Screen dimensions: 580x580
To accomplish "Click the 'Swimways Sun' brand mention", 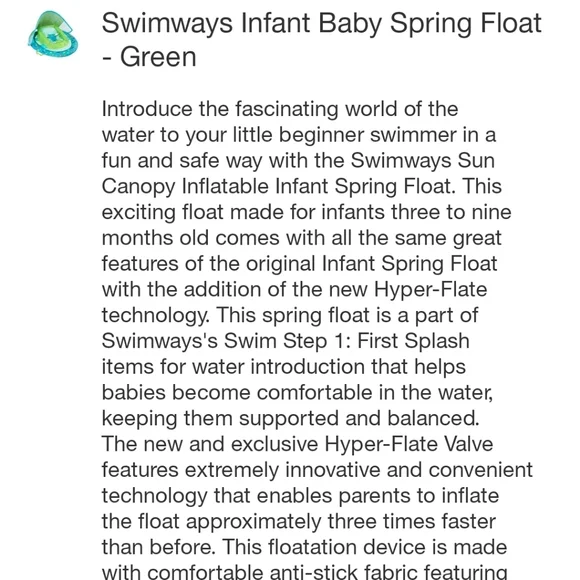I will pyautogui.click(x=422, y=161).
